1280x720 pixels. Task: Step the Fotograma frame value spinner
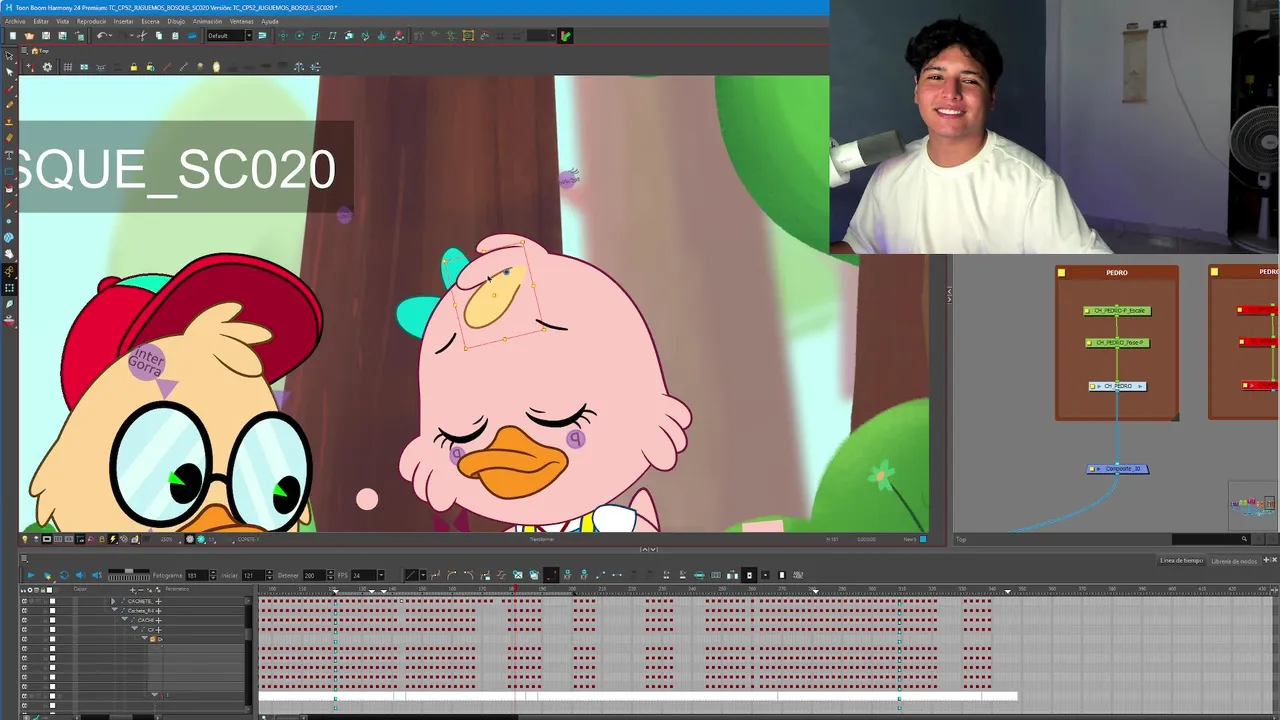pyautogui.click(x=214, y=575)
